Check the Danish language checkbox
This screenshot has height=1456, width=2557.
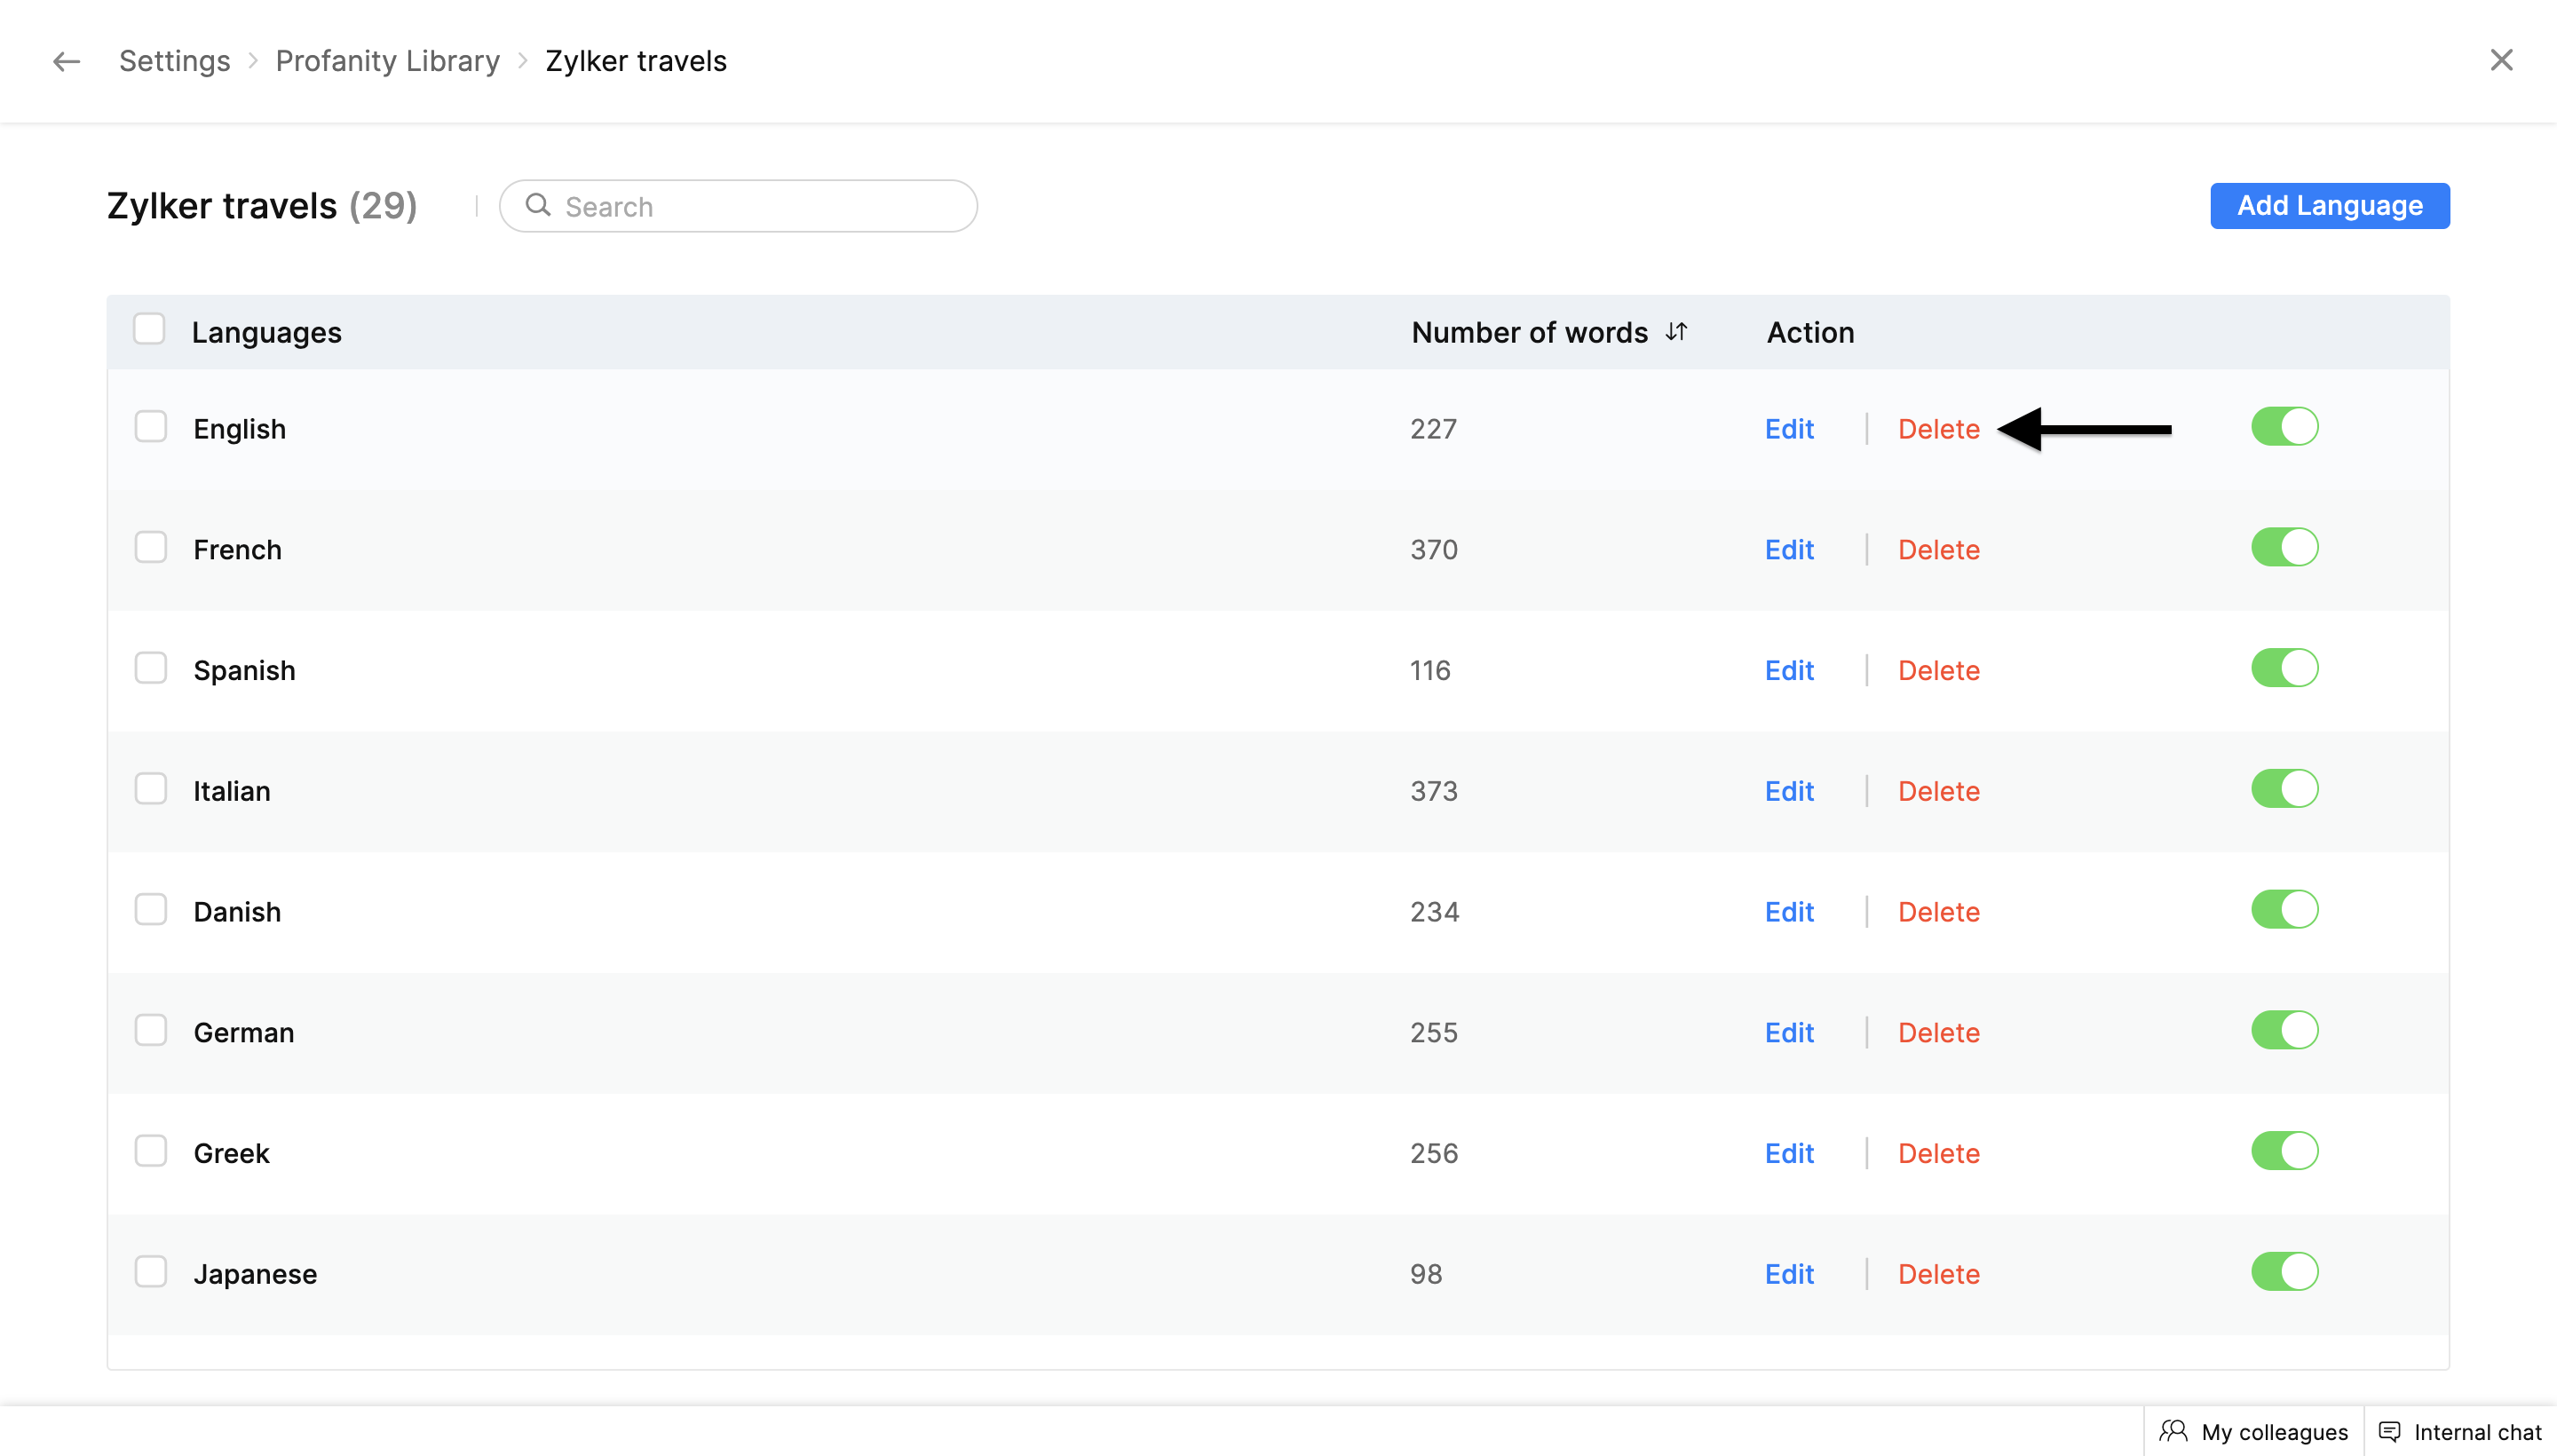point(151,910)
